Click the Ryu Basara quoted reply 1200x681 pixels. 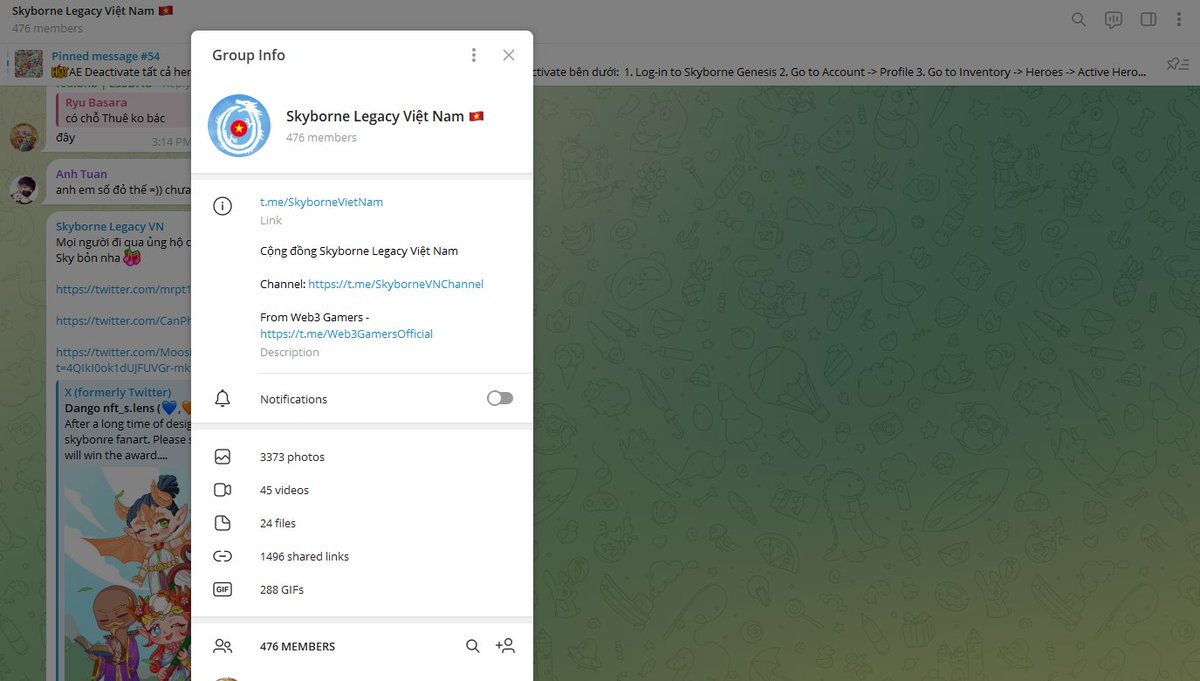[123, 110]
